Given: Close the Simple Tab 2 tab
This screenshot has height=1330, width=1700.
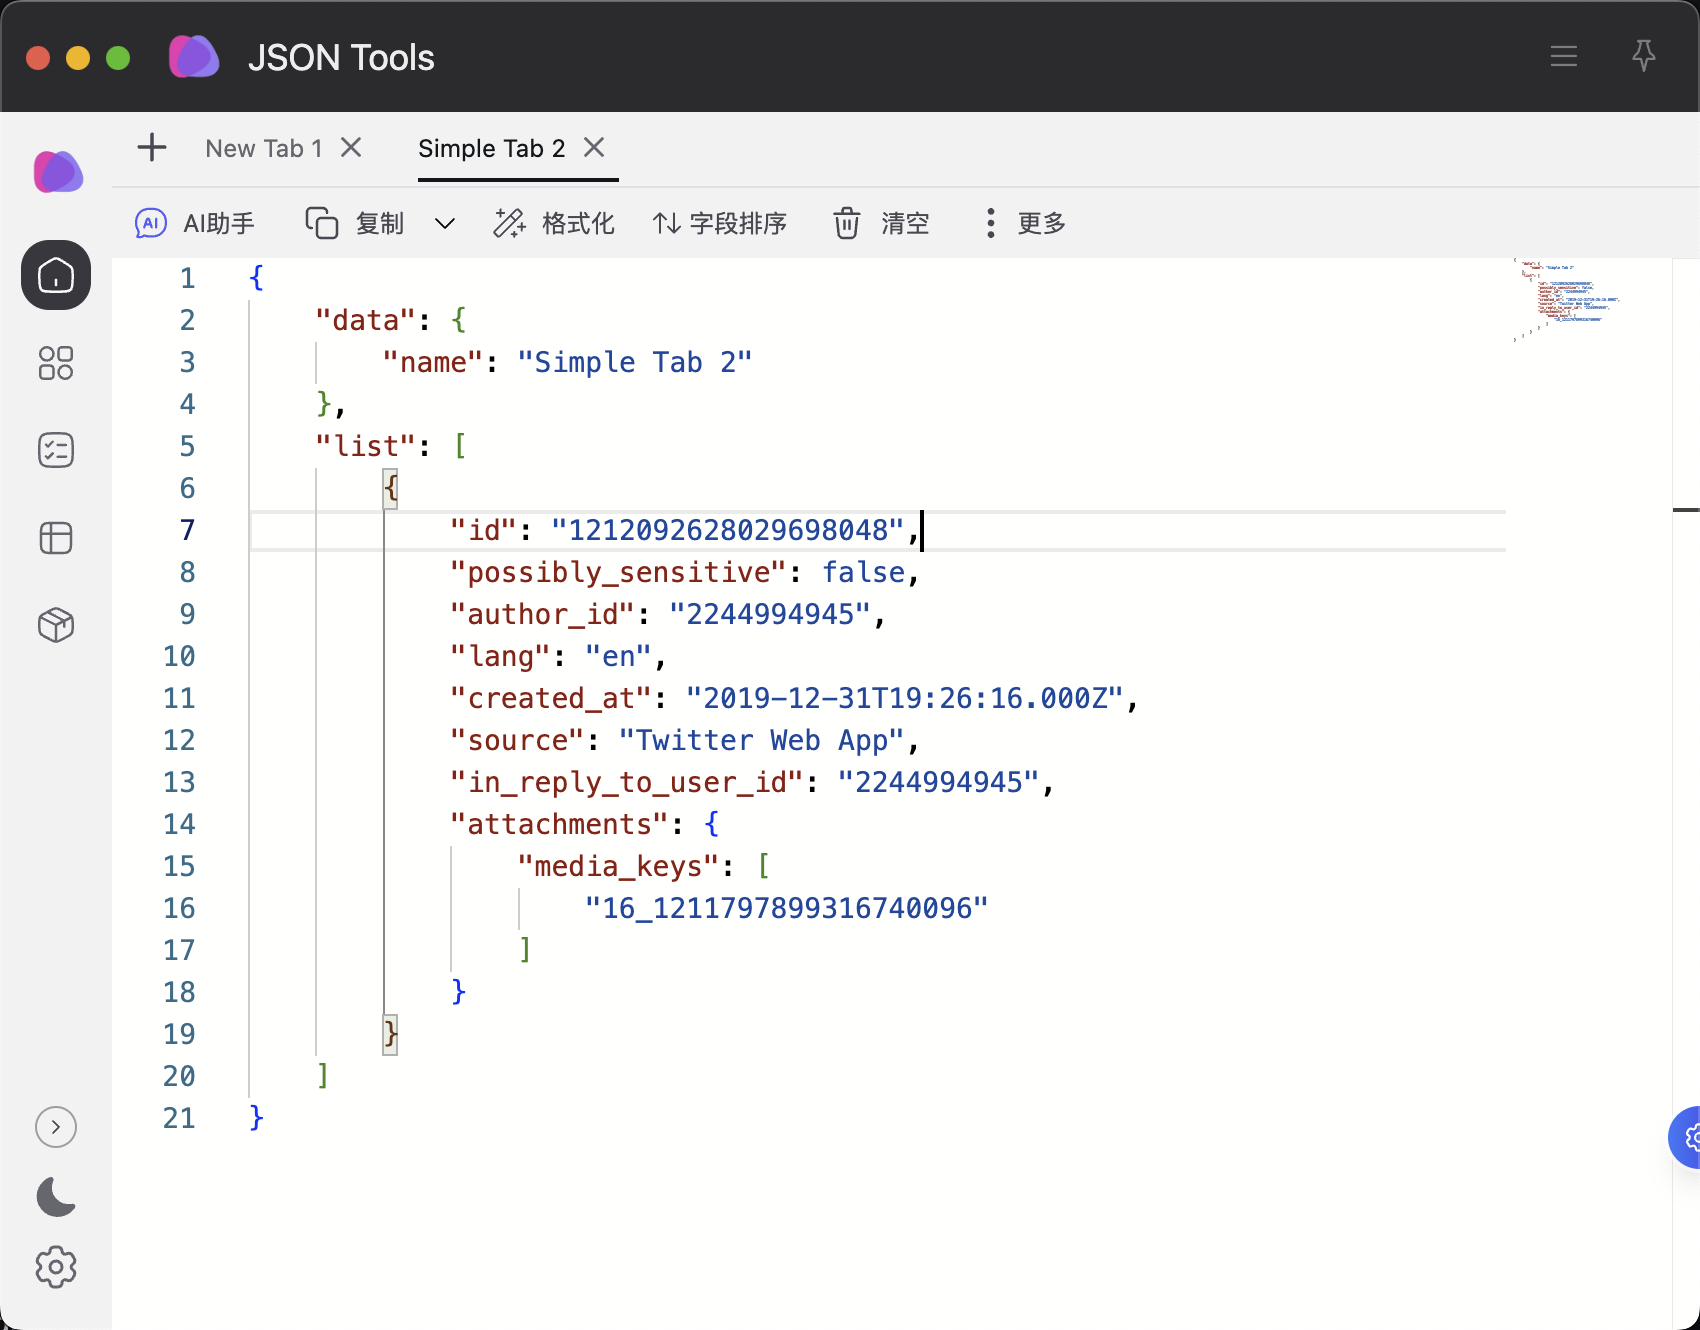Looking at the screenshot, I should coord(594,148).
